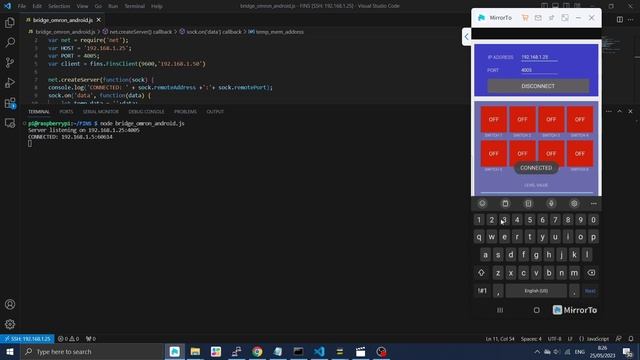Click the Windows search box

pos(92,352)
